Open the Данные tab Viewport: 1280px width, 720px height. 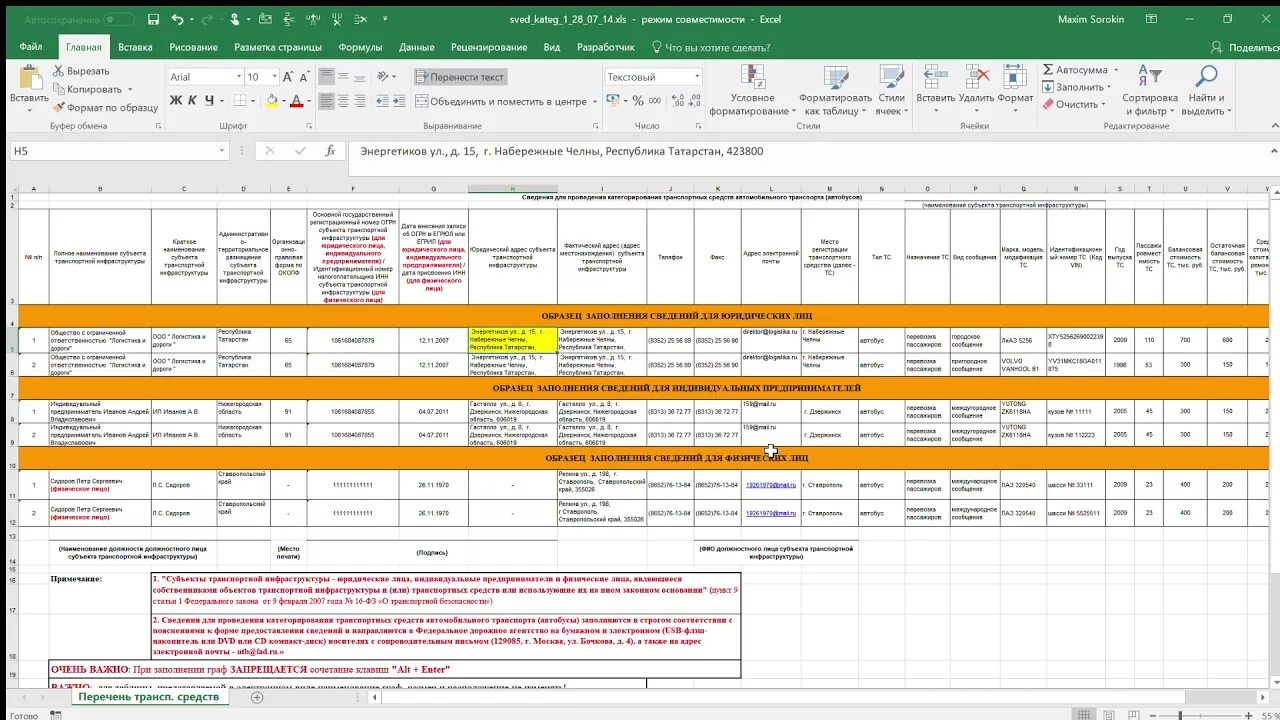(416, 47)
